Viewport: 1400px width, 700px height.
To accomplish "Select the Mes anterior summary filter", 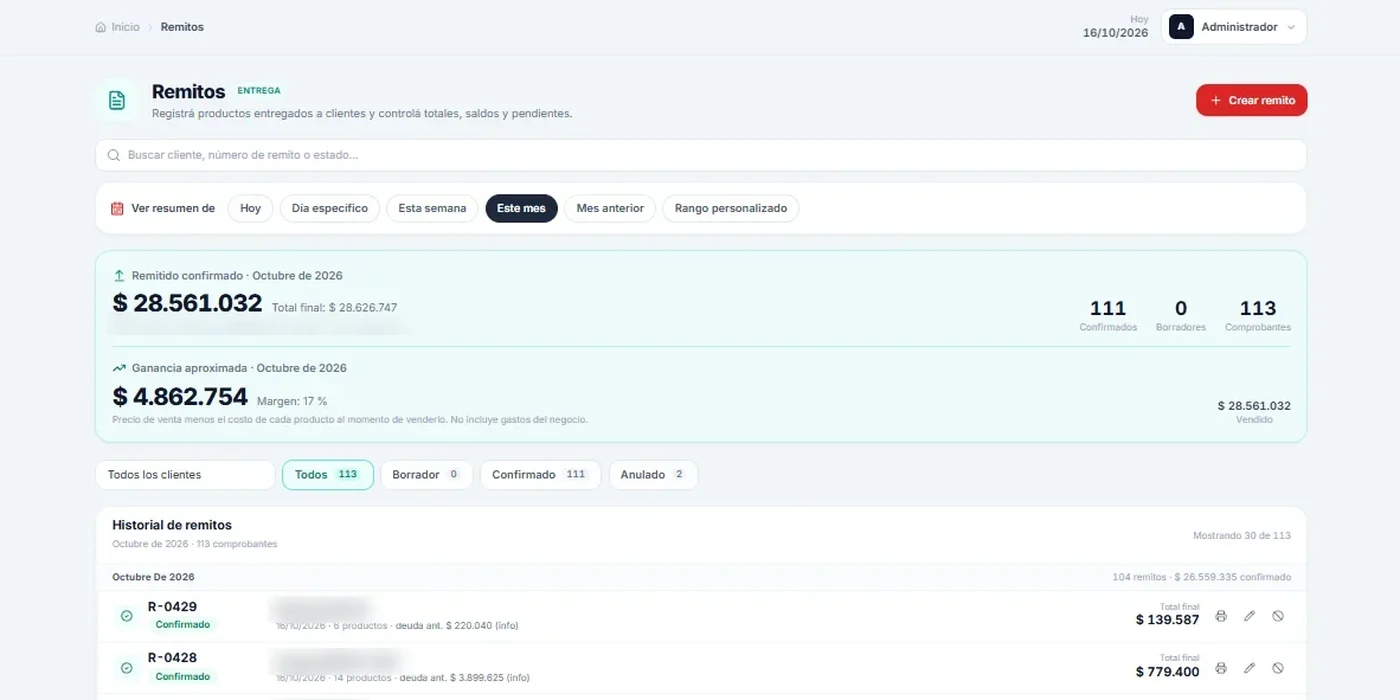I will coord(610,208).
